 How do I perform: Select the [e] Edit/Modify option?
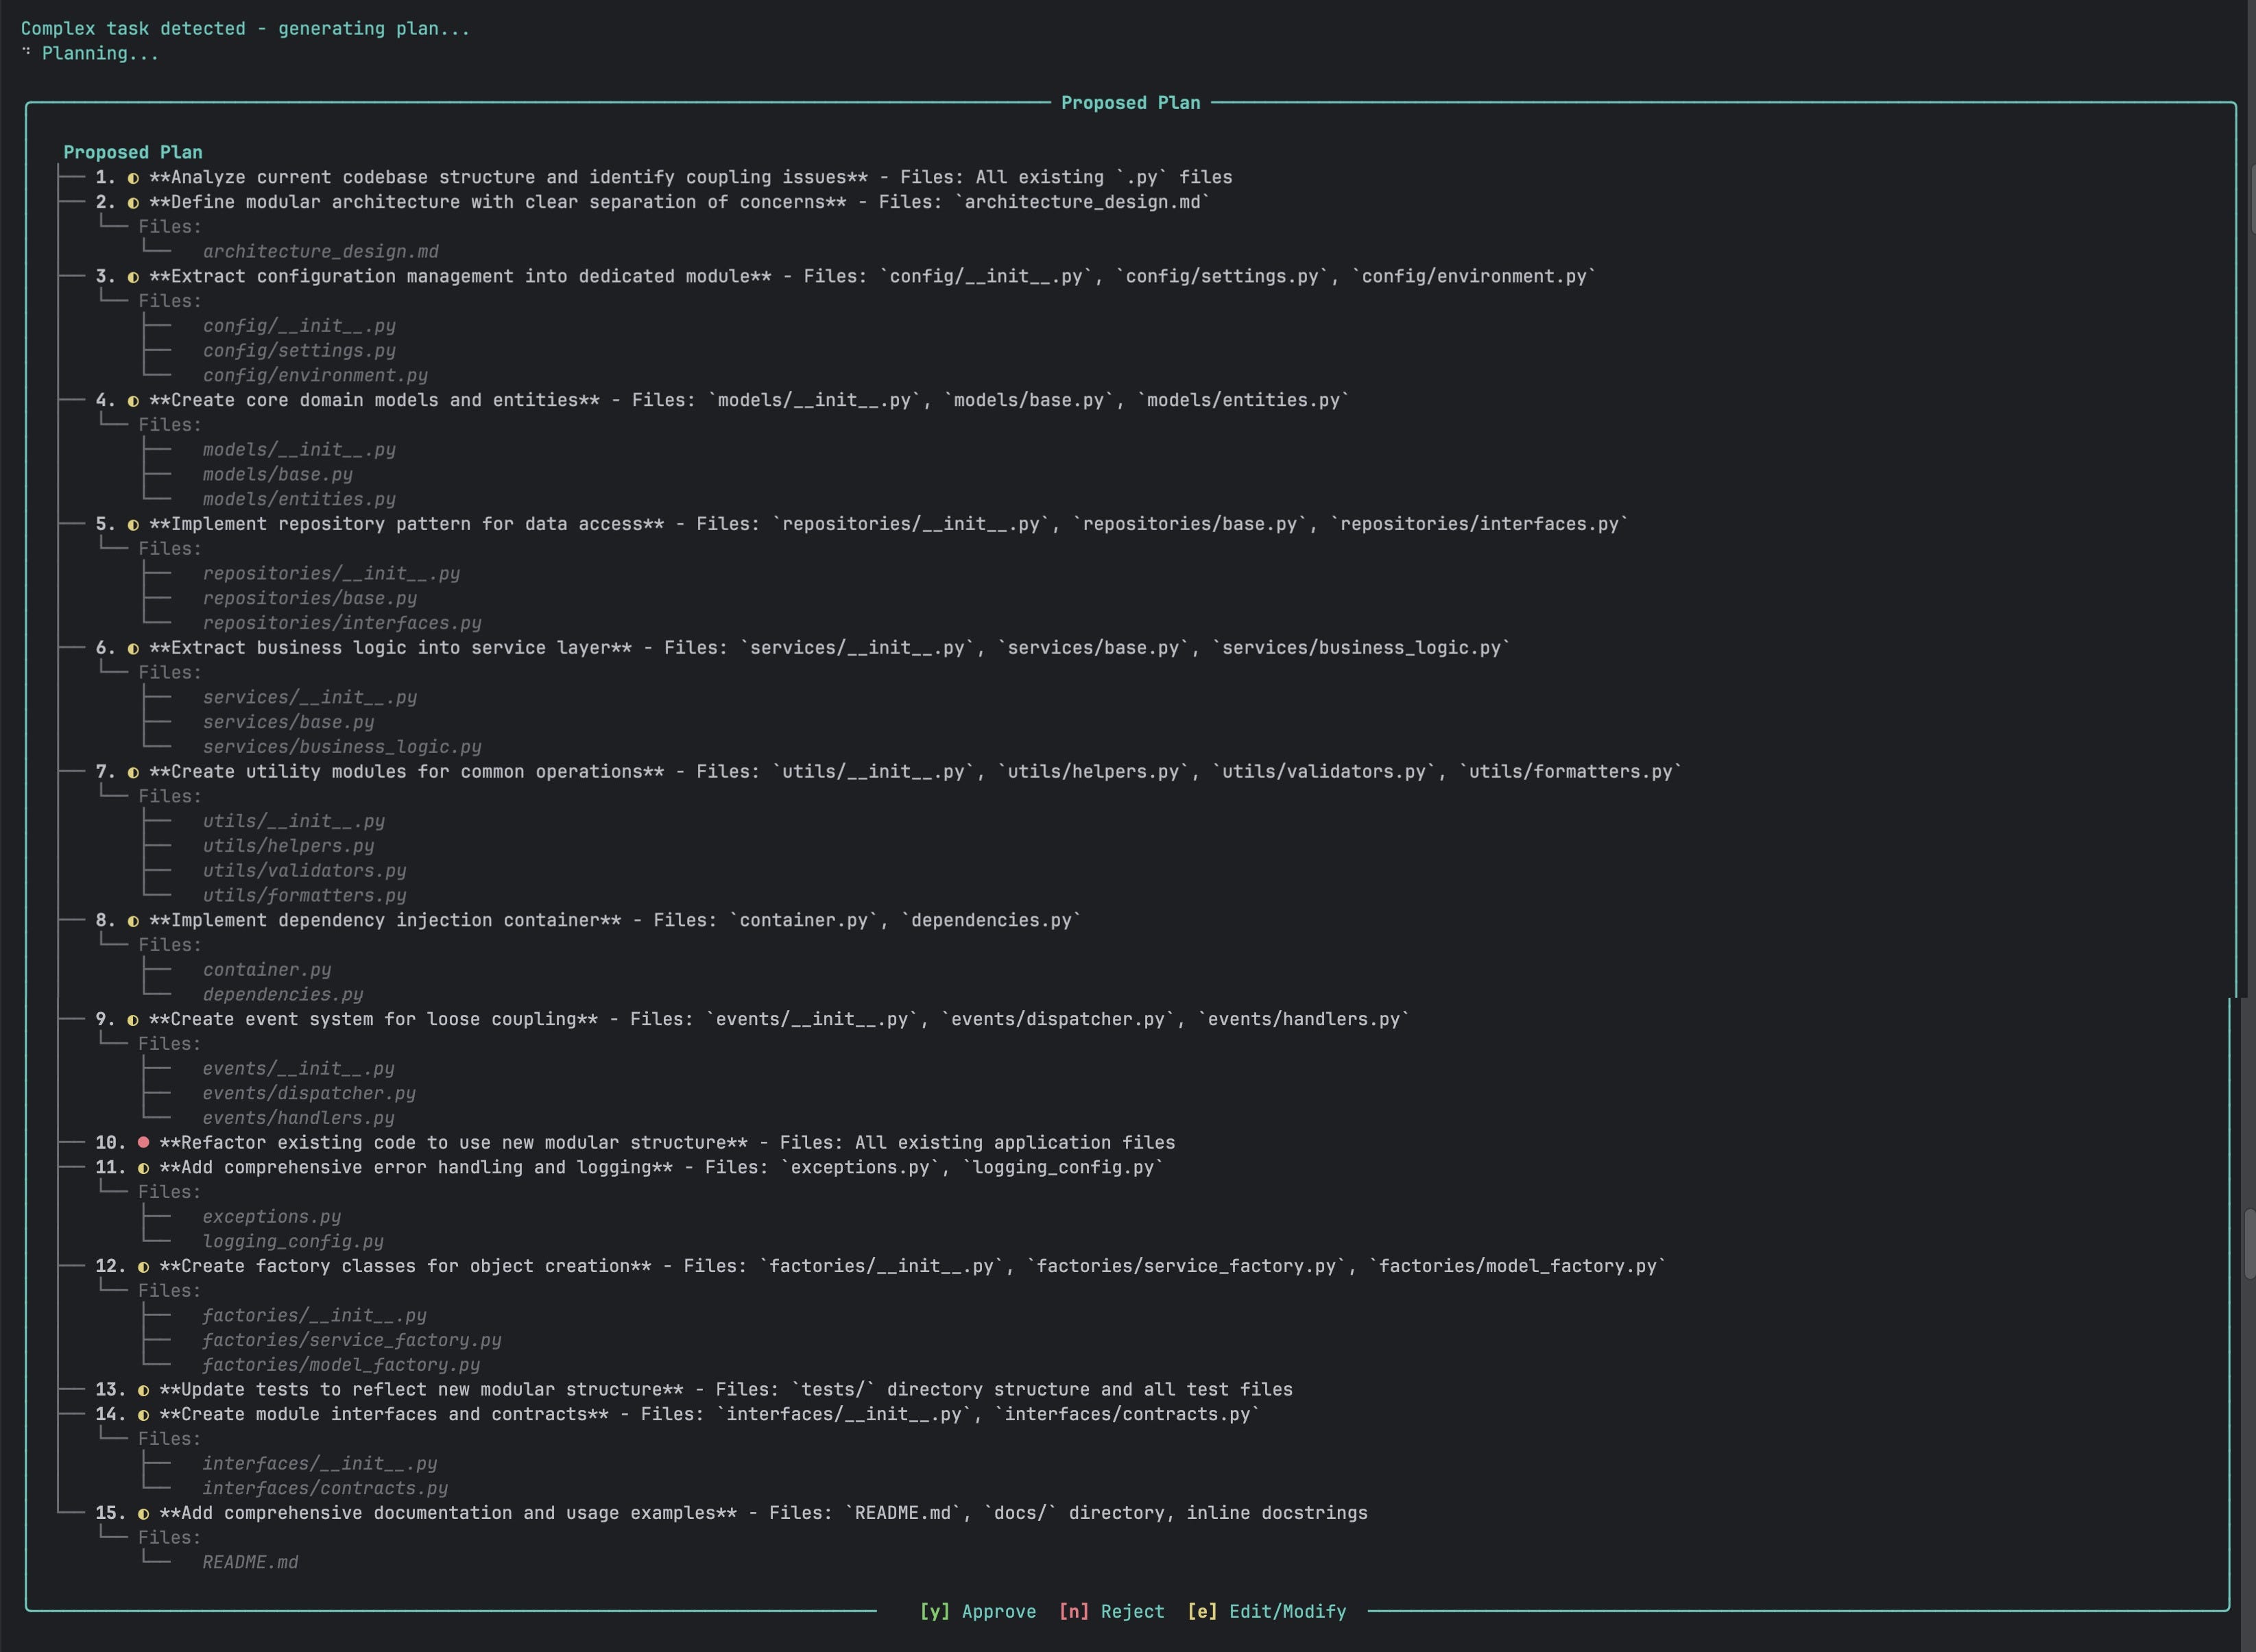(1266, 1611)
